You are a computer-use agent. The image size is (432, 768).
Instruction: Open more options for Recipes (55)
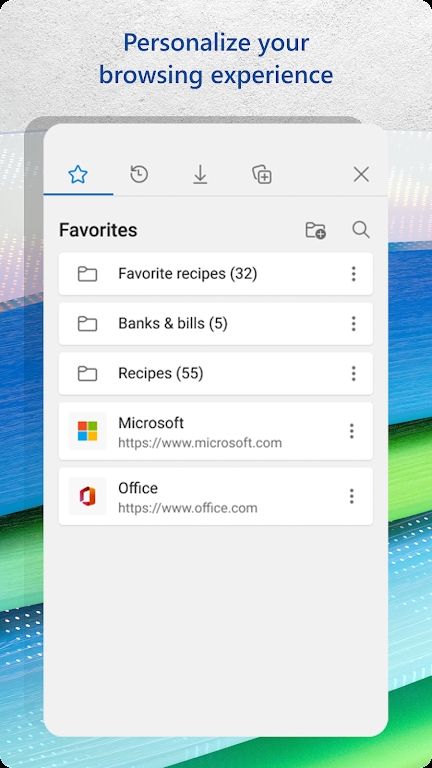pos(354,374)
